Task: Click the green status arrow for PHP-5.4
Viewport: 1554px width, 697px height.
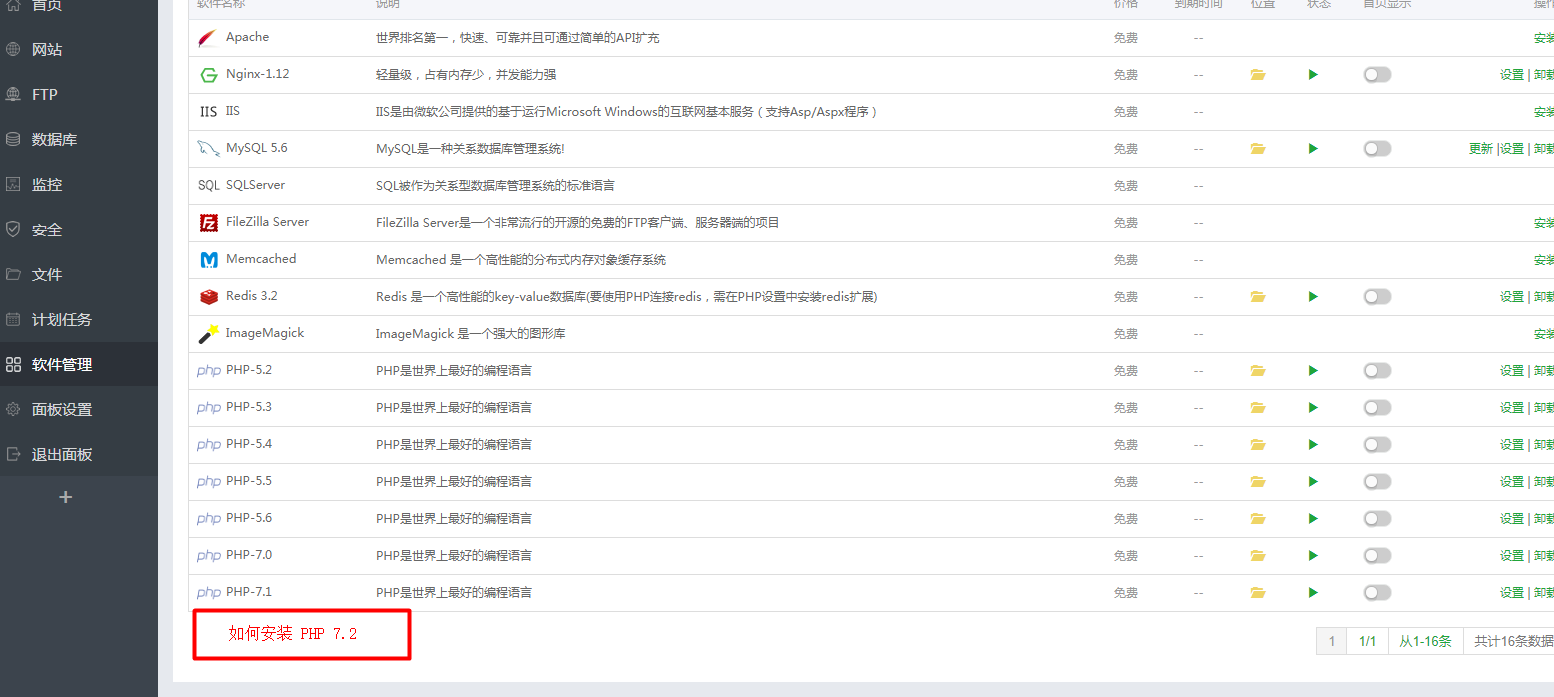Action: (1313, 445)
